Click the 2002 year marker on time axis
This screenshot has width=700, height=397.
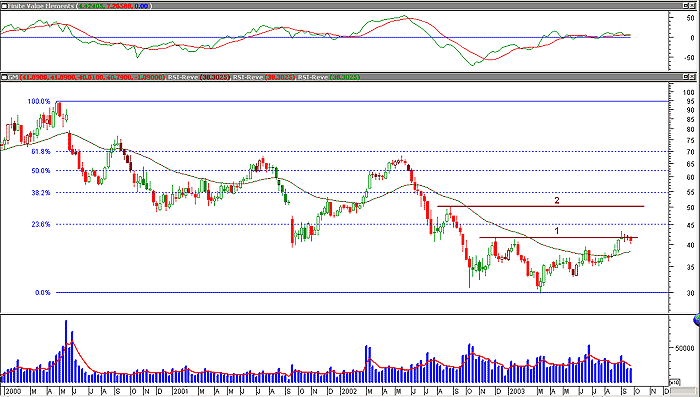(x=349, y=391)
